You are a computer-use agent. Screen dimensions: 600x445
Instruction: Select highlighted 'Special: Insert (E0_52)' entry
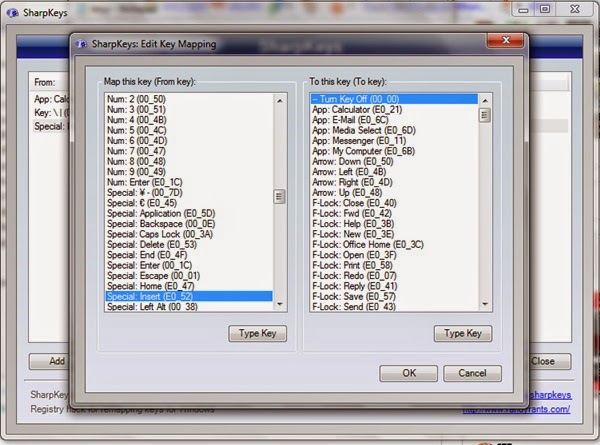pyautogui.click(x=189, y=296)
